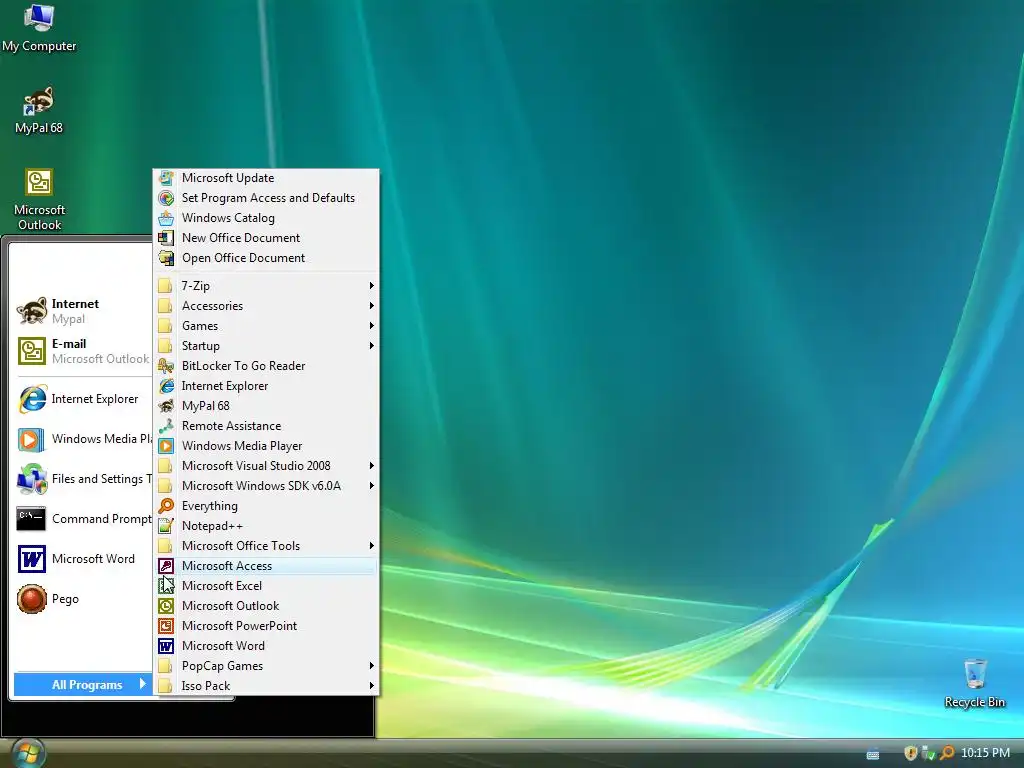The width and height of the screenshot is (1024, 768).
Task: Click the Microsoft Excel label in the programs list
Action: [222, 586]
